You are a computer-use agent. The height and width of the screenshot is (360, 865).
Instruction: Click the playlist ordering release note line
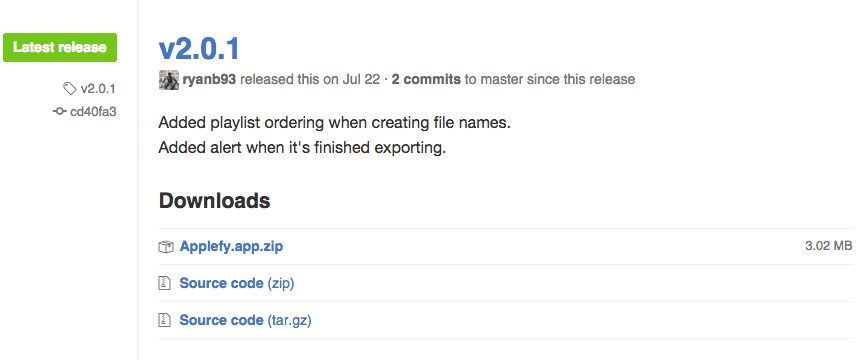point(335,123)
